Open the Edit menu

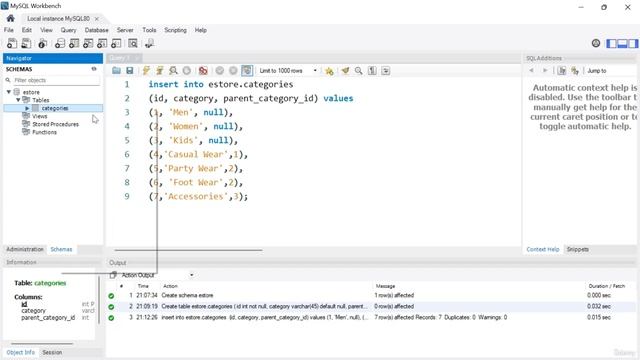27,30
